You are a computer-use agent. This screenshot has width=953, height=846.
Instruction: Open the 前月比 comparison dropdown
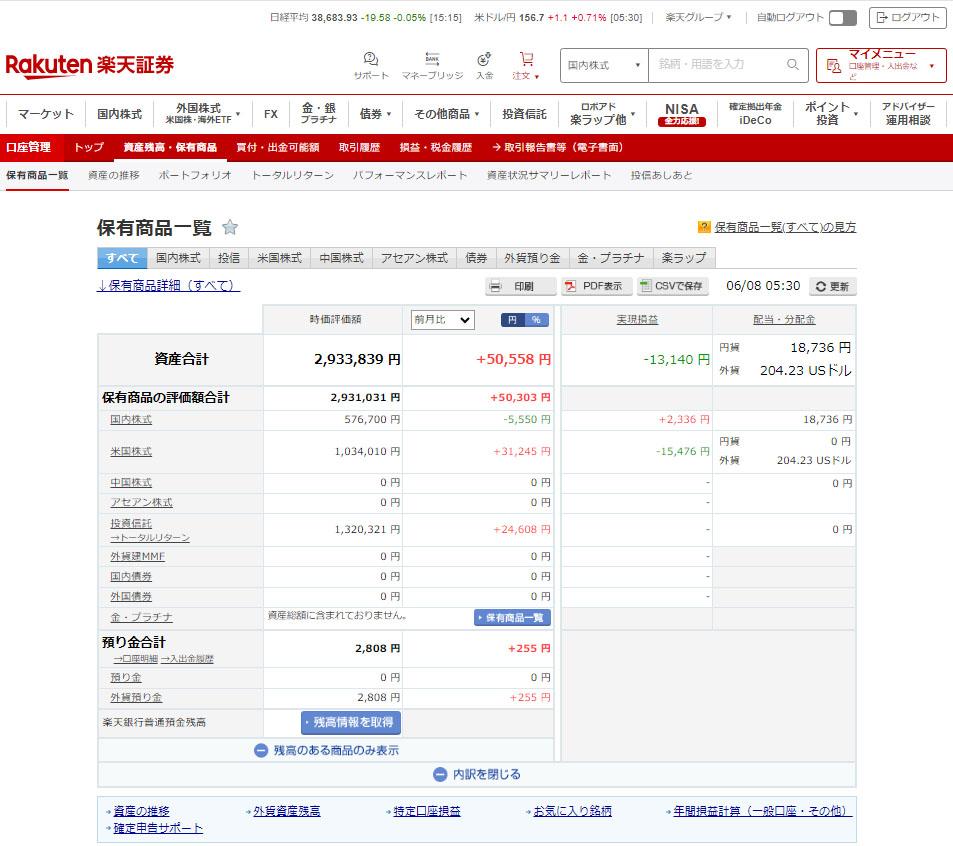coord(442,320)
